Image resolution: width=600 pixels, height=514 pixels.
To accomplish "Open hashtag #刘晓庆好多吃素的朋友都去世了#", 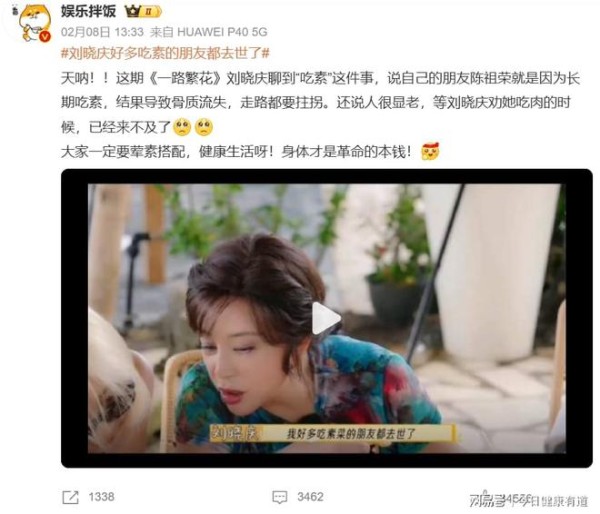I will click(x=165, y=53).
